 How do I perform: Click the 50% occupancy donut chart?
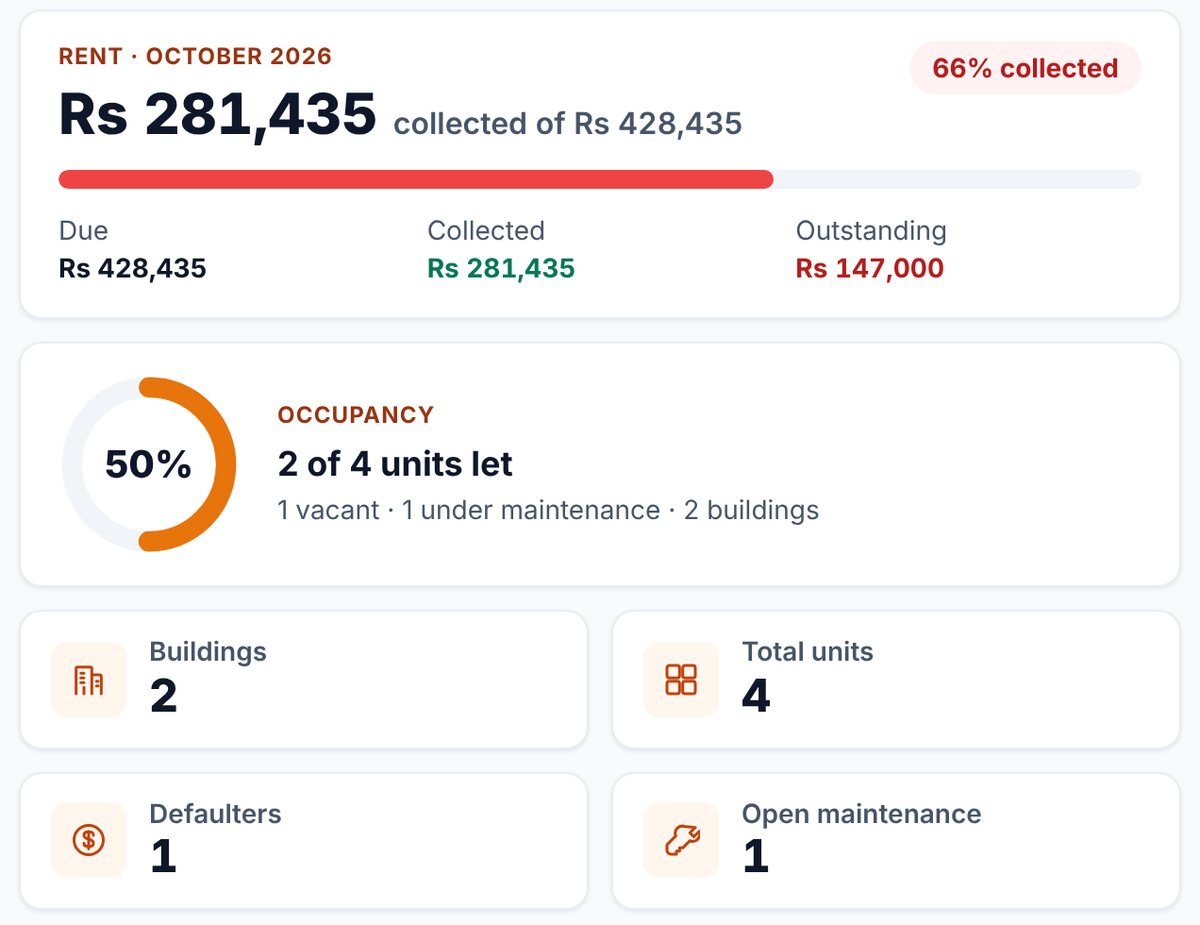[149, 464]
